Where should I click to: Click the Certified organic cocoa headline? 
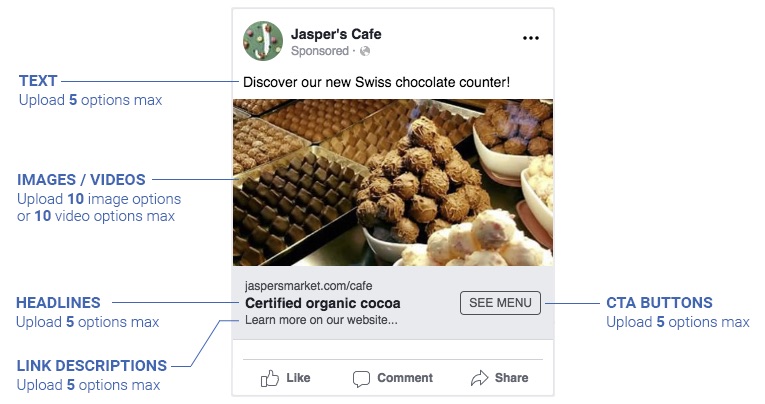coord(322,303)
